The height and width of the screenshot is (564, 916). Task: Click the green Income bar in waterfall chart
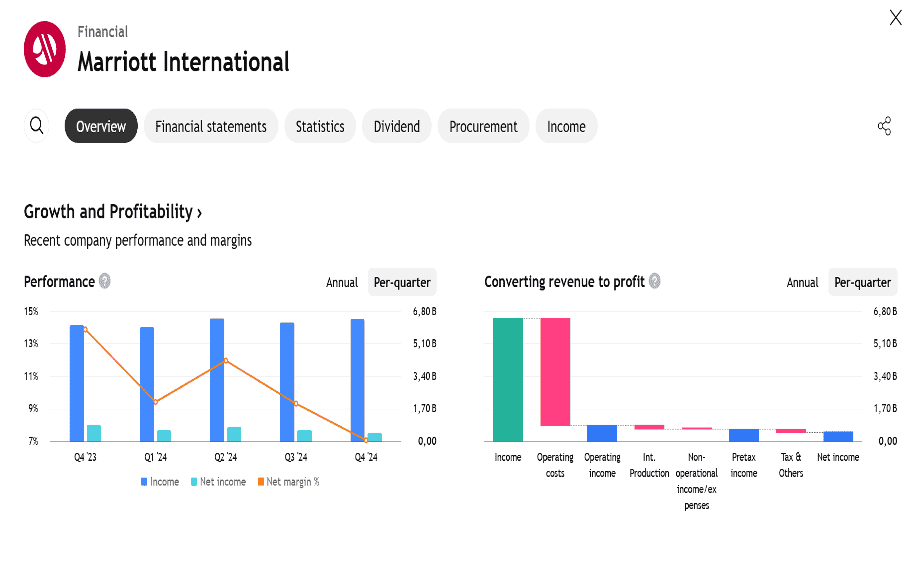508,379
